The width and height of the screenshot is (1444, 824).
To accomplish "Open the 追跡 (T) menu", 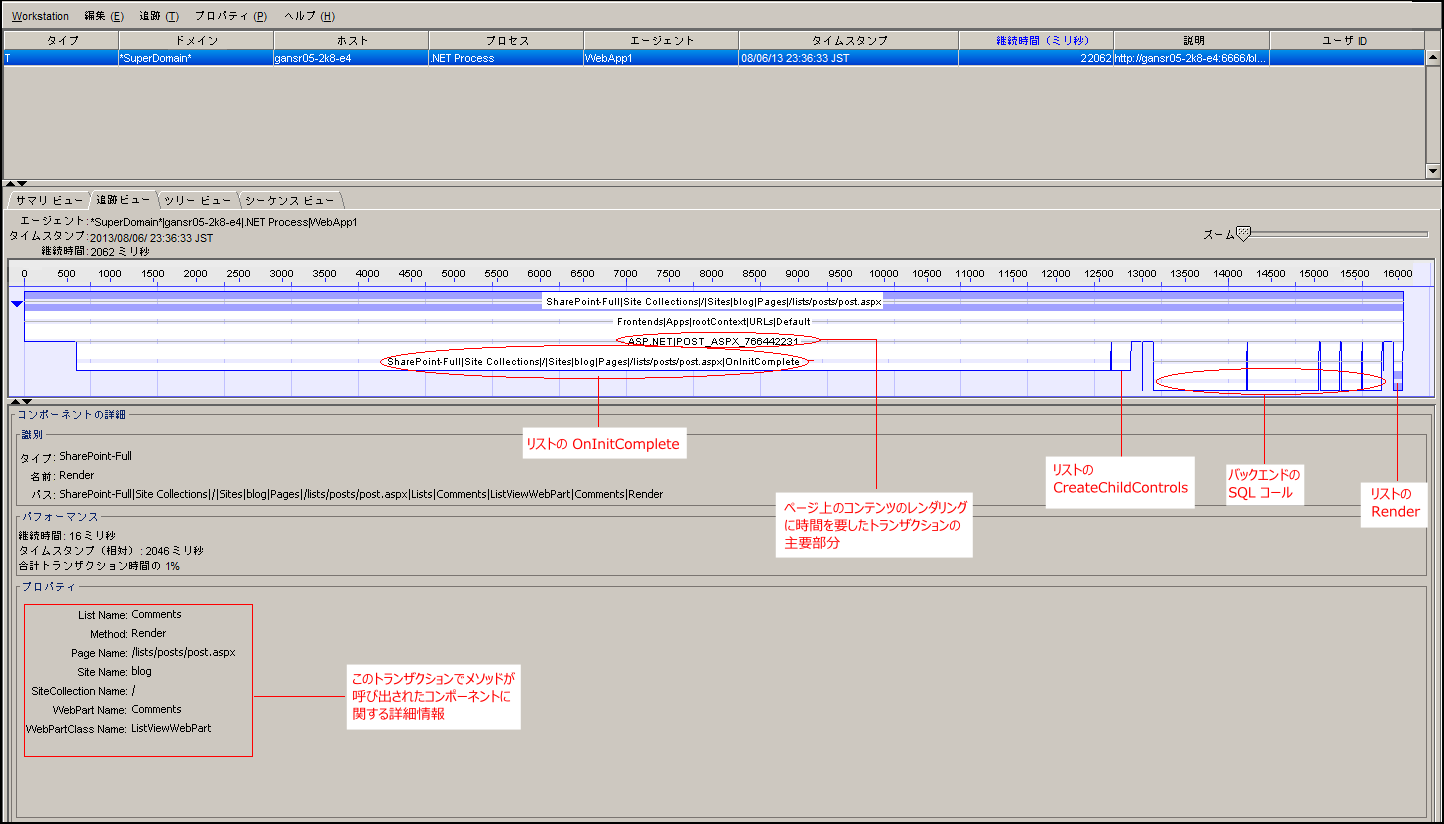I will click(159, 16).
